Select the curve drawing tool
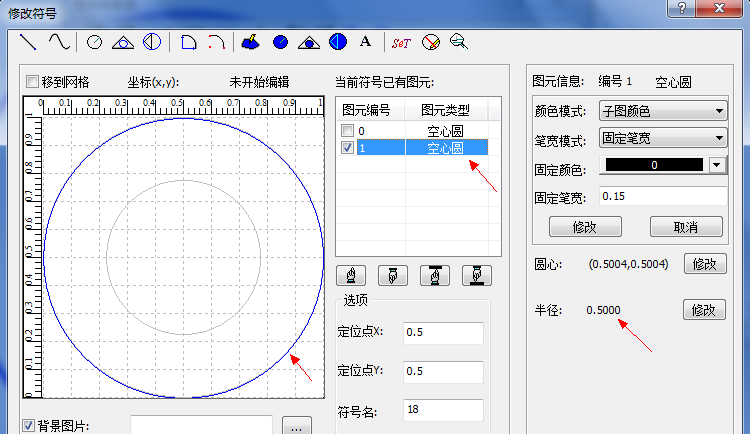This screenshot has height=434, width=750. (59, 42)
